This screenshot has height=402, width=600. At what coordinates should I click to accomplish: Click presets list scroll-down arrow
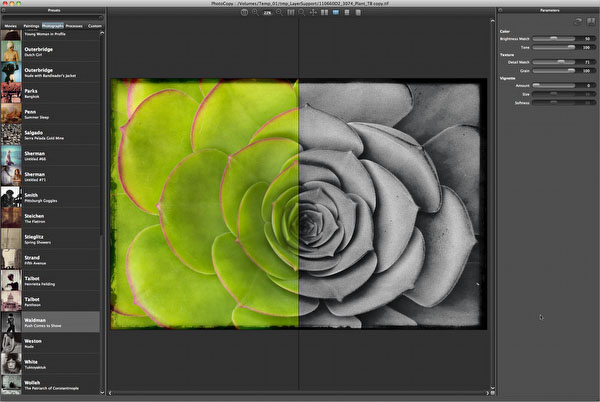[102, 392]
